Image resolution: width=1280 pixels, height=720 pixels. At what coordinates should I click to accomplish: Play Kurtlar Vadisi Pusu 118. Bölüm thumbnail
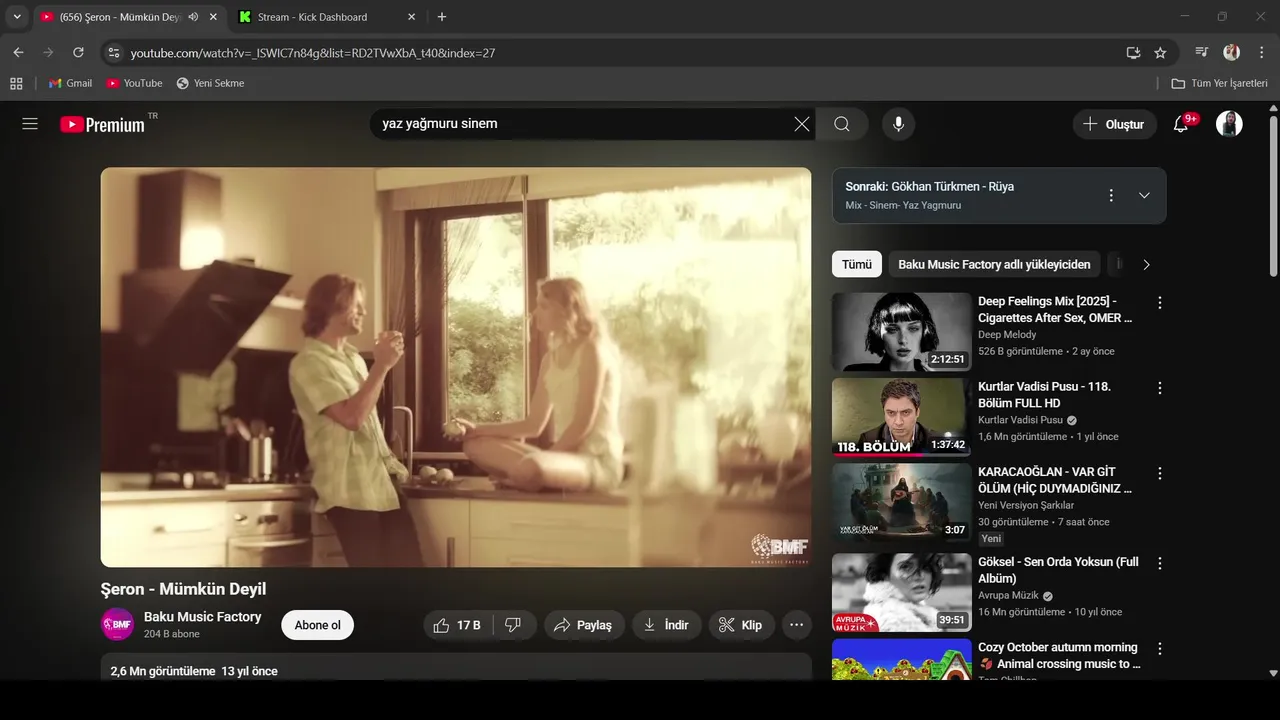(x=901, y=417)
